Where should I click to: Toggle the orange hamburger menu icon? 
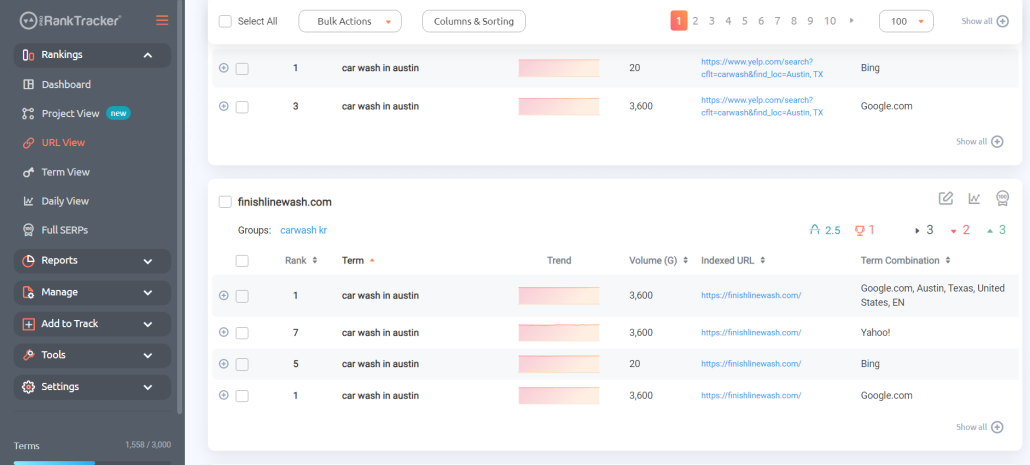click(162, 20)
